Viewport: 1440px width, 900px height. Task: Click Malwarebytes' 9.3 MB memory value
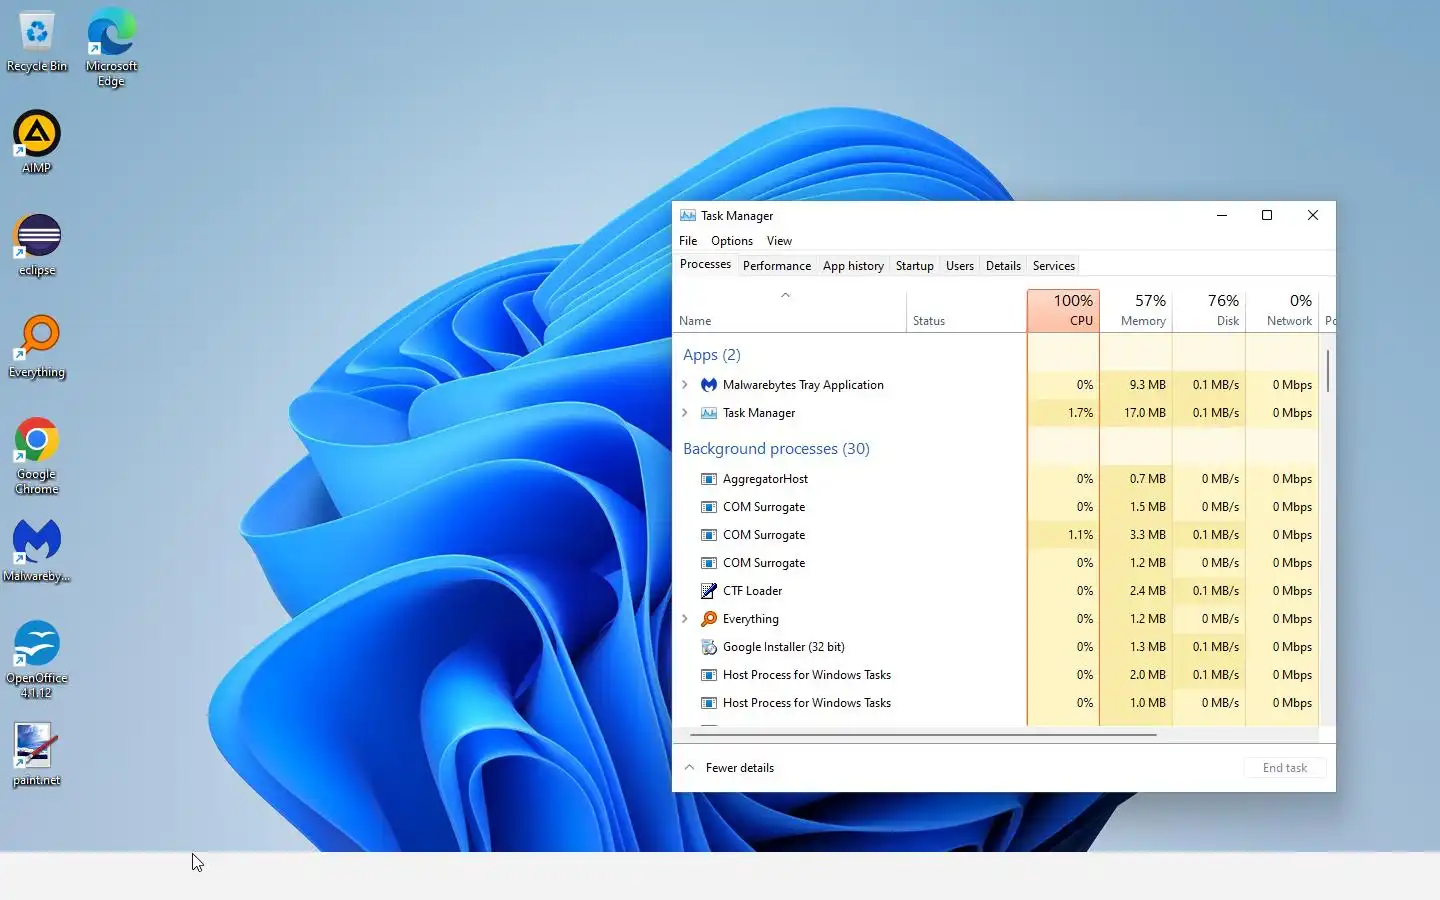[x=1148, y=385]
